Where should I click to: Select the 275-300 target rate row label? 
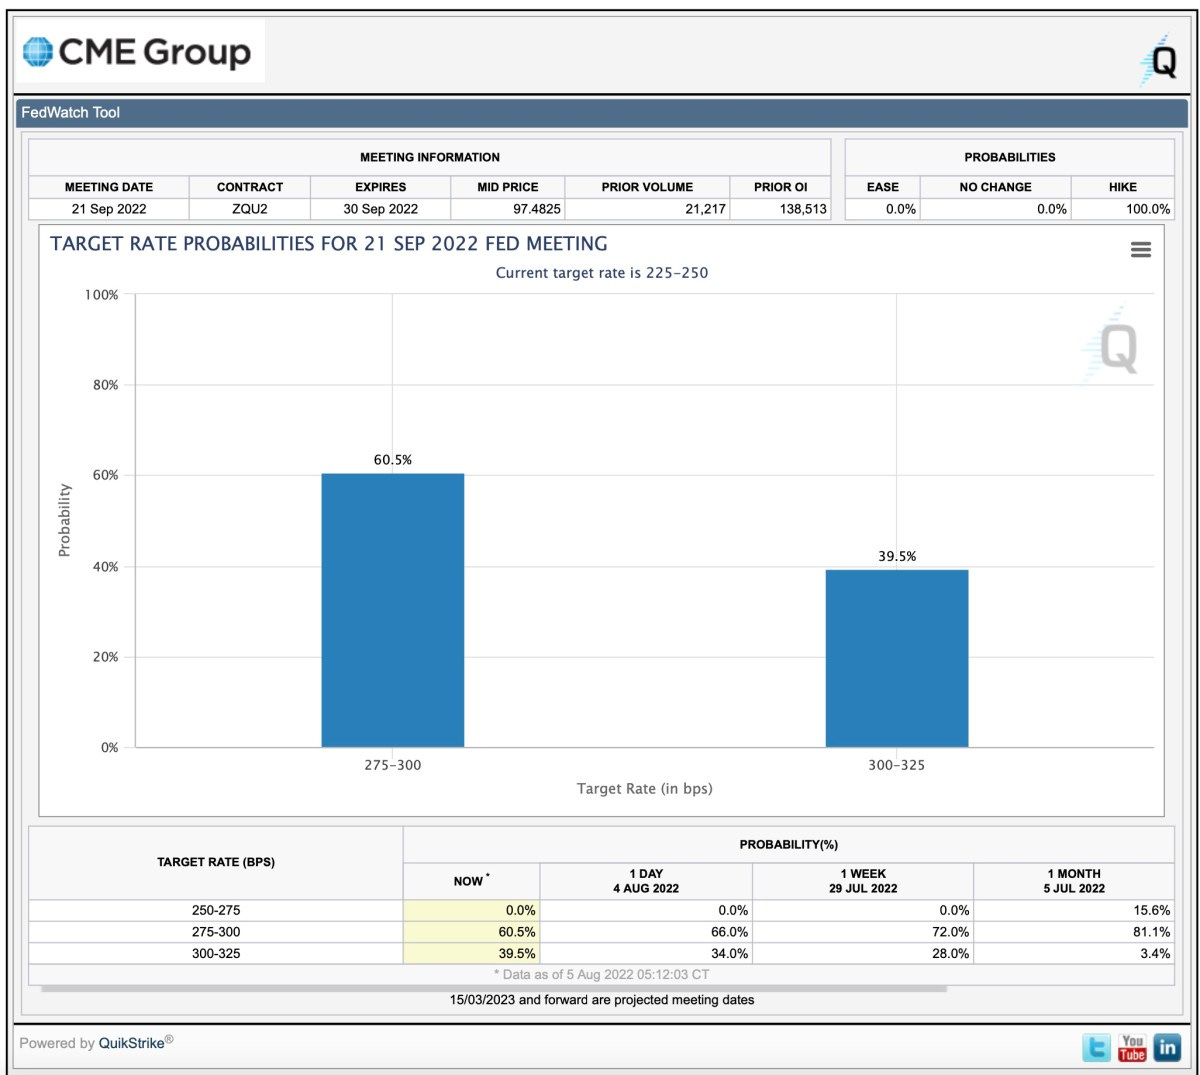click(216, 932)
